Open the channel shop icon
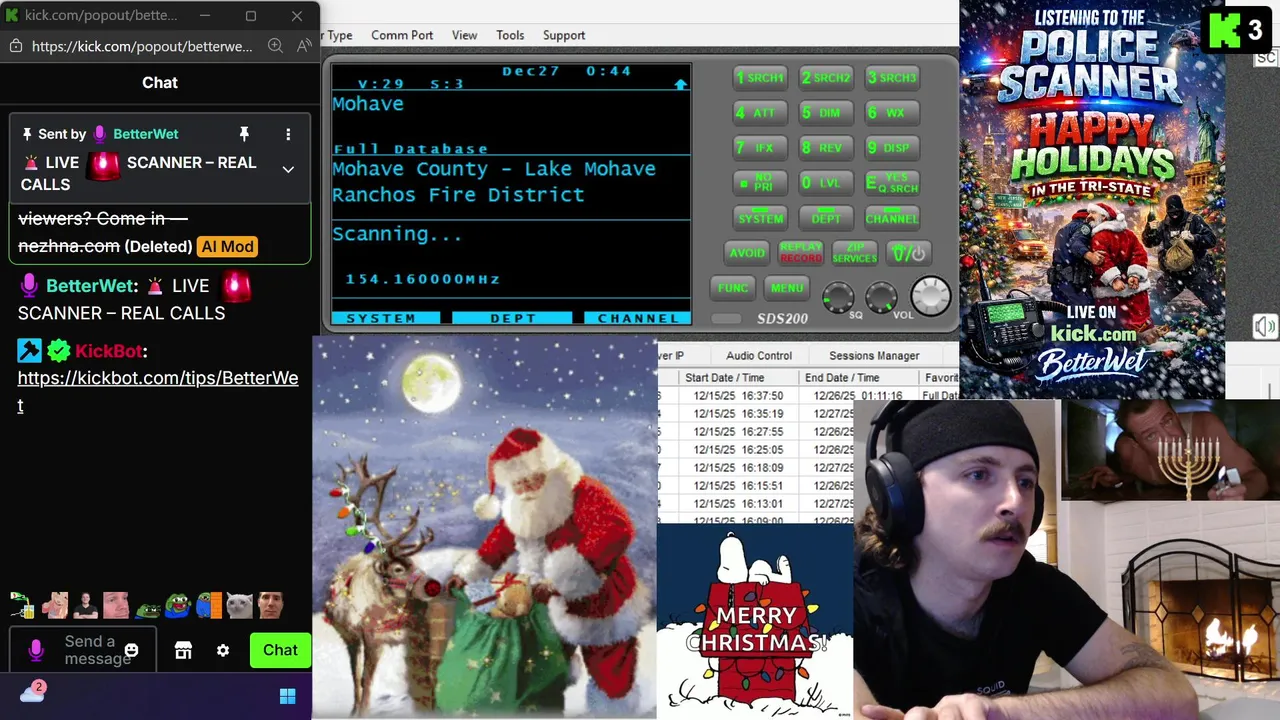Screen dimensions: 1280x720 tap(183, 650)
